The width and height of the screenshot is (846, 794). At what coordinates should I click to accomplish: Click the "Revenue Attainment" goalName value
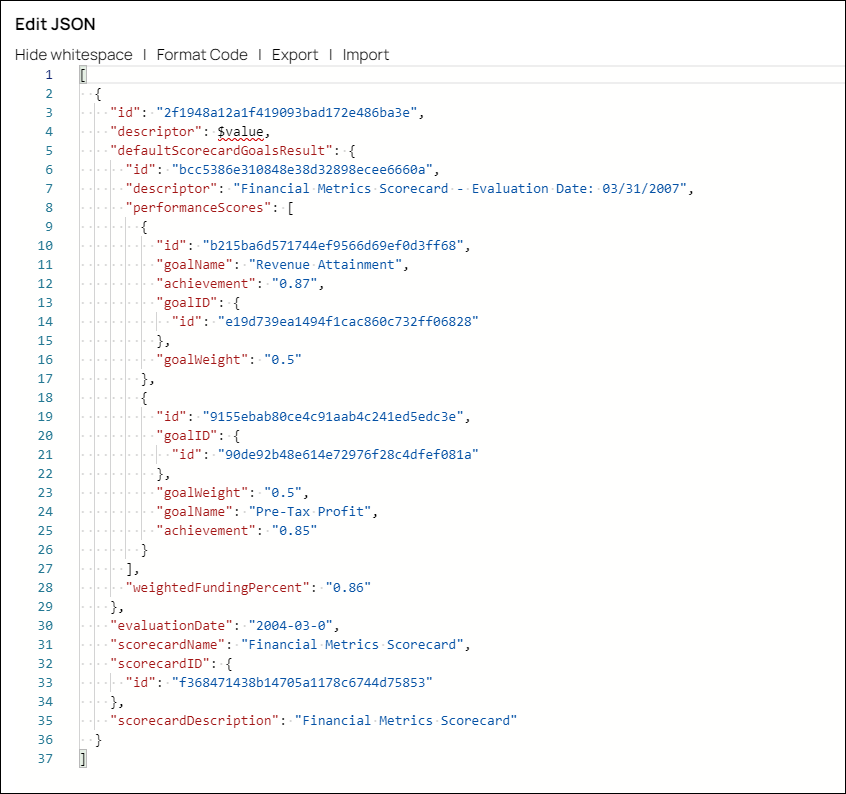[325, 265]
